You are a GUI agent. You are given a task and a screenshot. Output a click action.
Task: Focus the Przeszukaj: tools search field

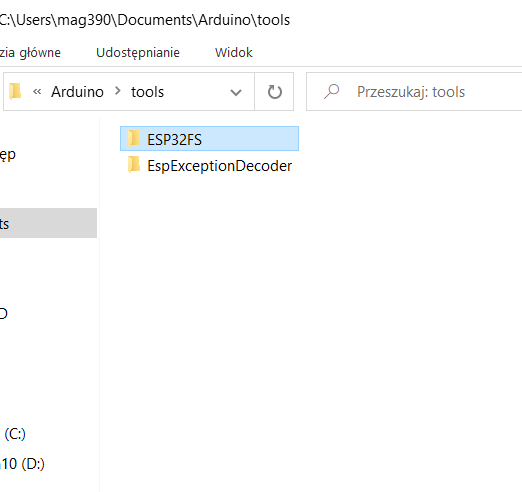(414, 92)
